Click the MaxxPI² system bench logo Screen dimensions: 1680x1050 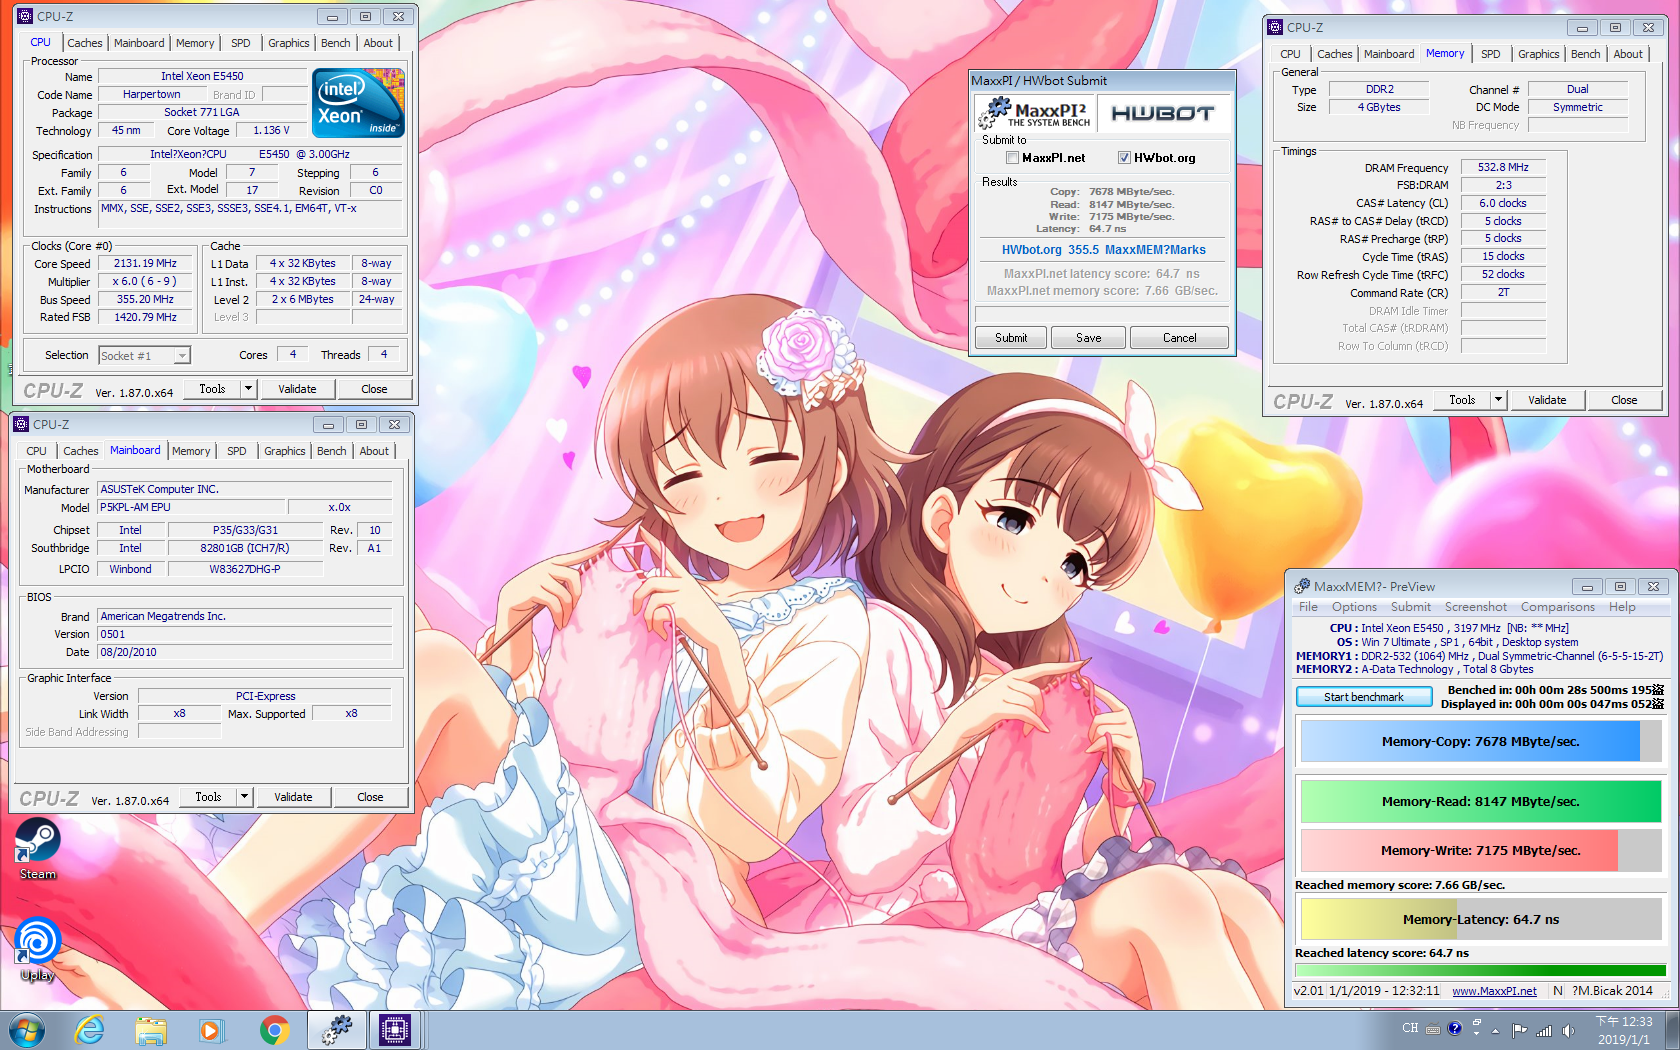(x=1036, y=114)
